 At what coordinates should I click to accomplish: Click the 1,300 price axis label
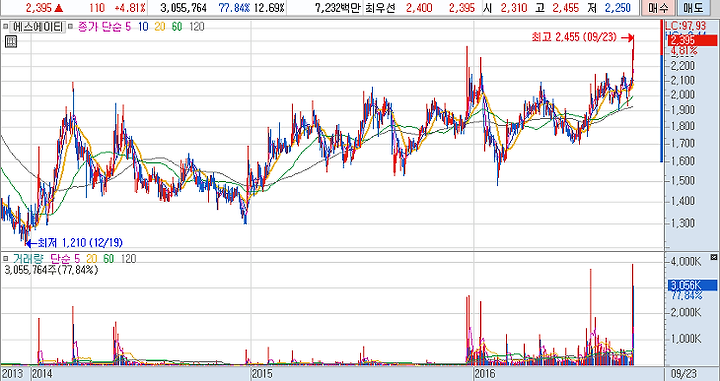coord(682,224)
